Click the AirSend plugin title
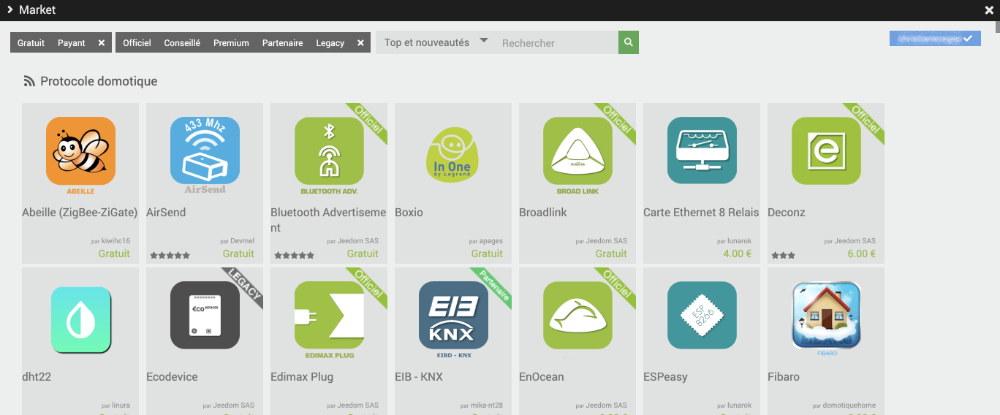This screenshot has height=415, width=1000. click(x=166, y=212)
